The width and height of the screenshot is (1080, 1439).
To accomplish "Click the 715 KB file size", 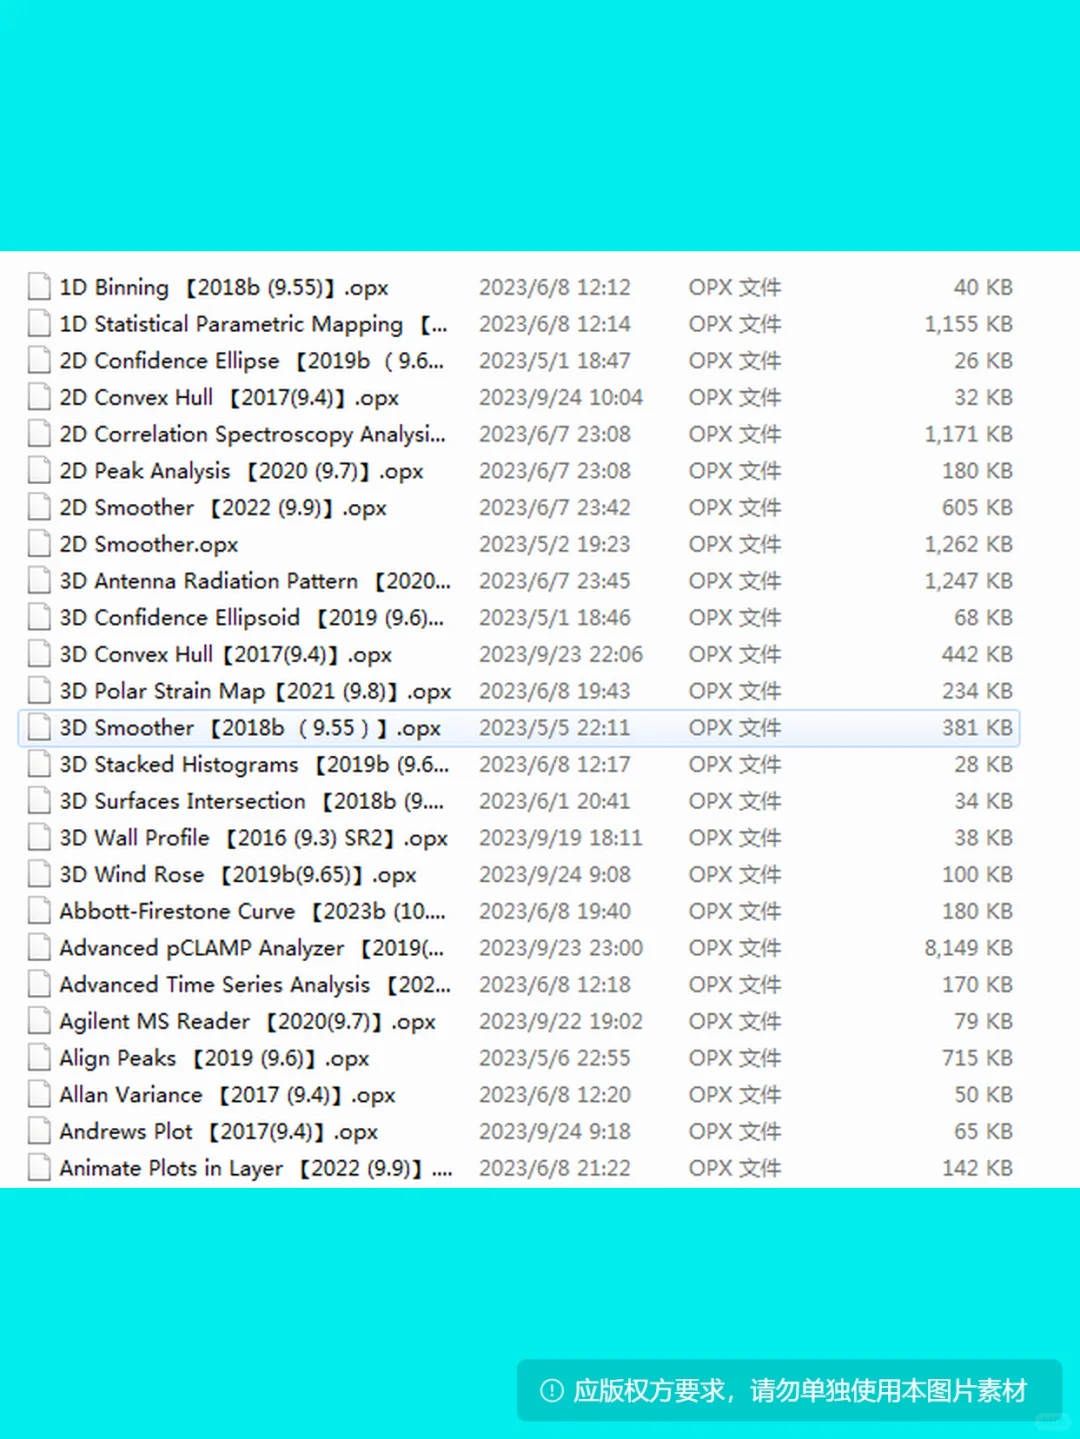I will tap(977, 1058).
